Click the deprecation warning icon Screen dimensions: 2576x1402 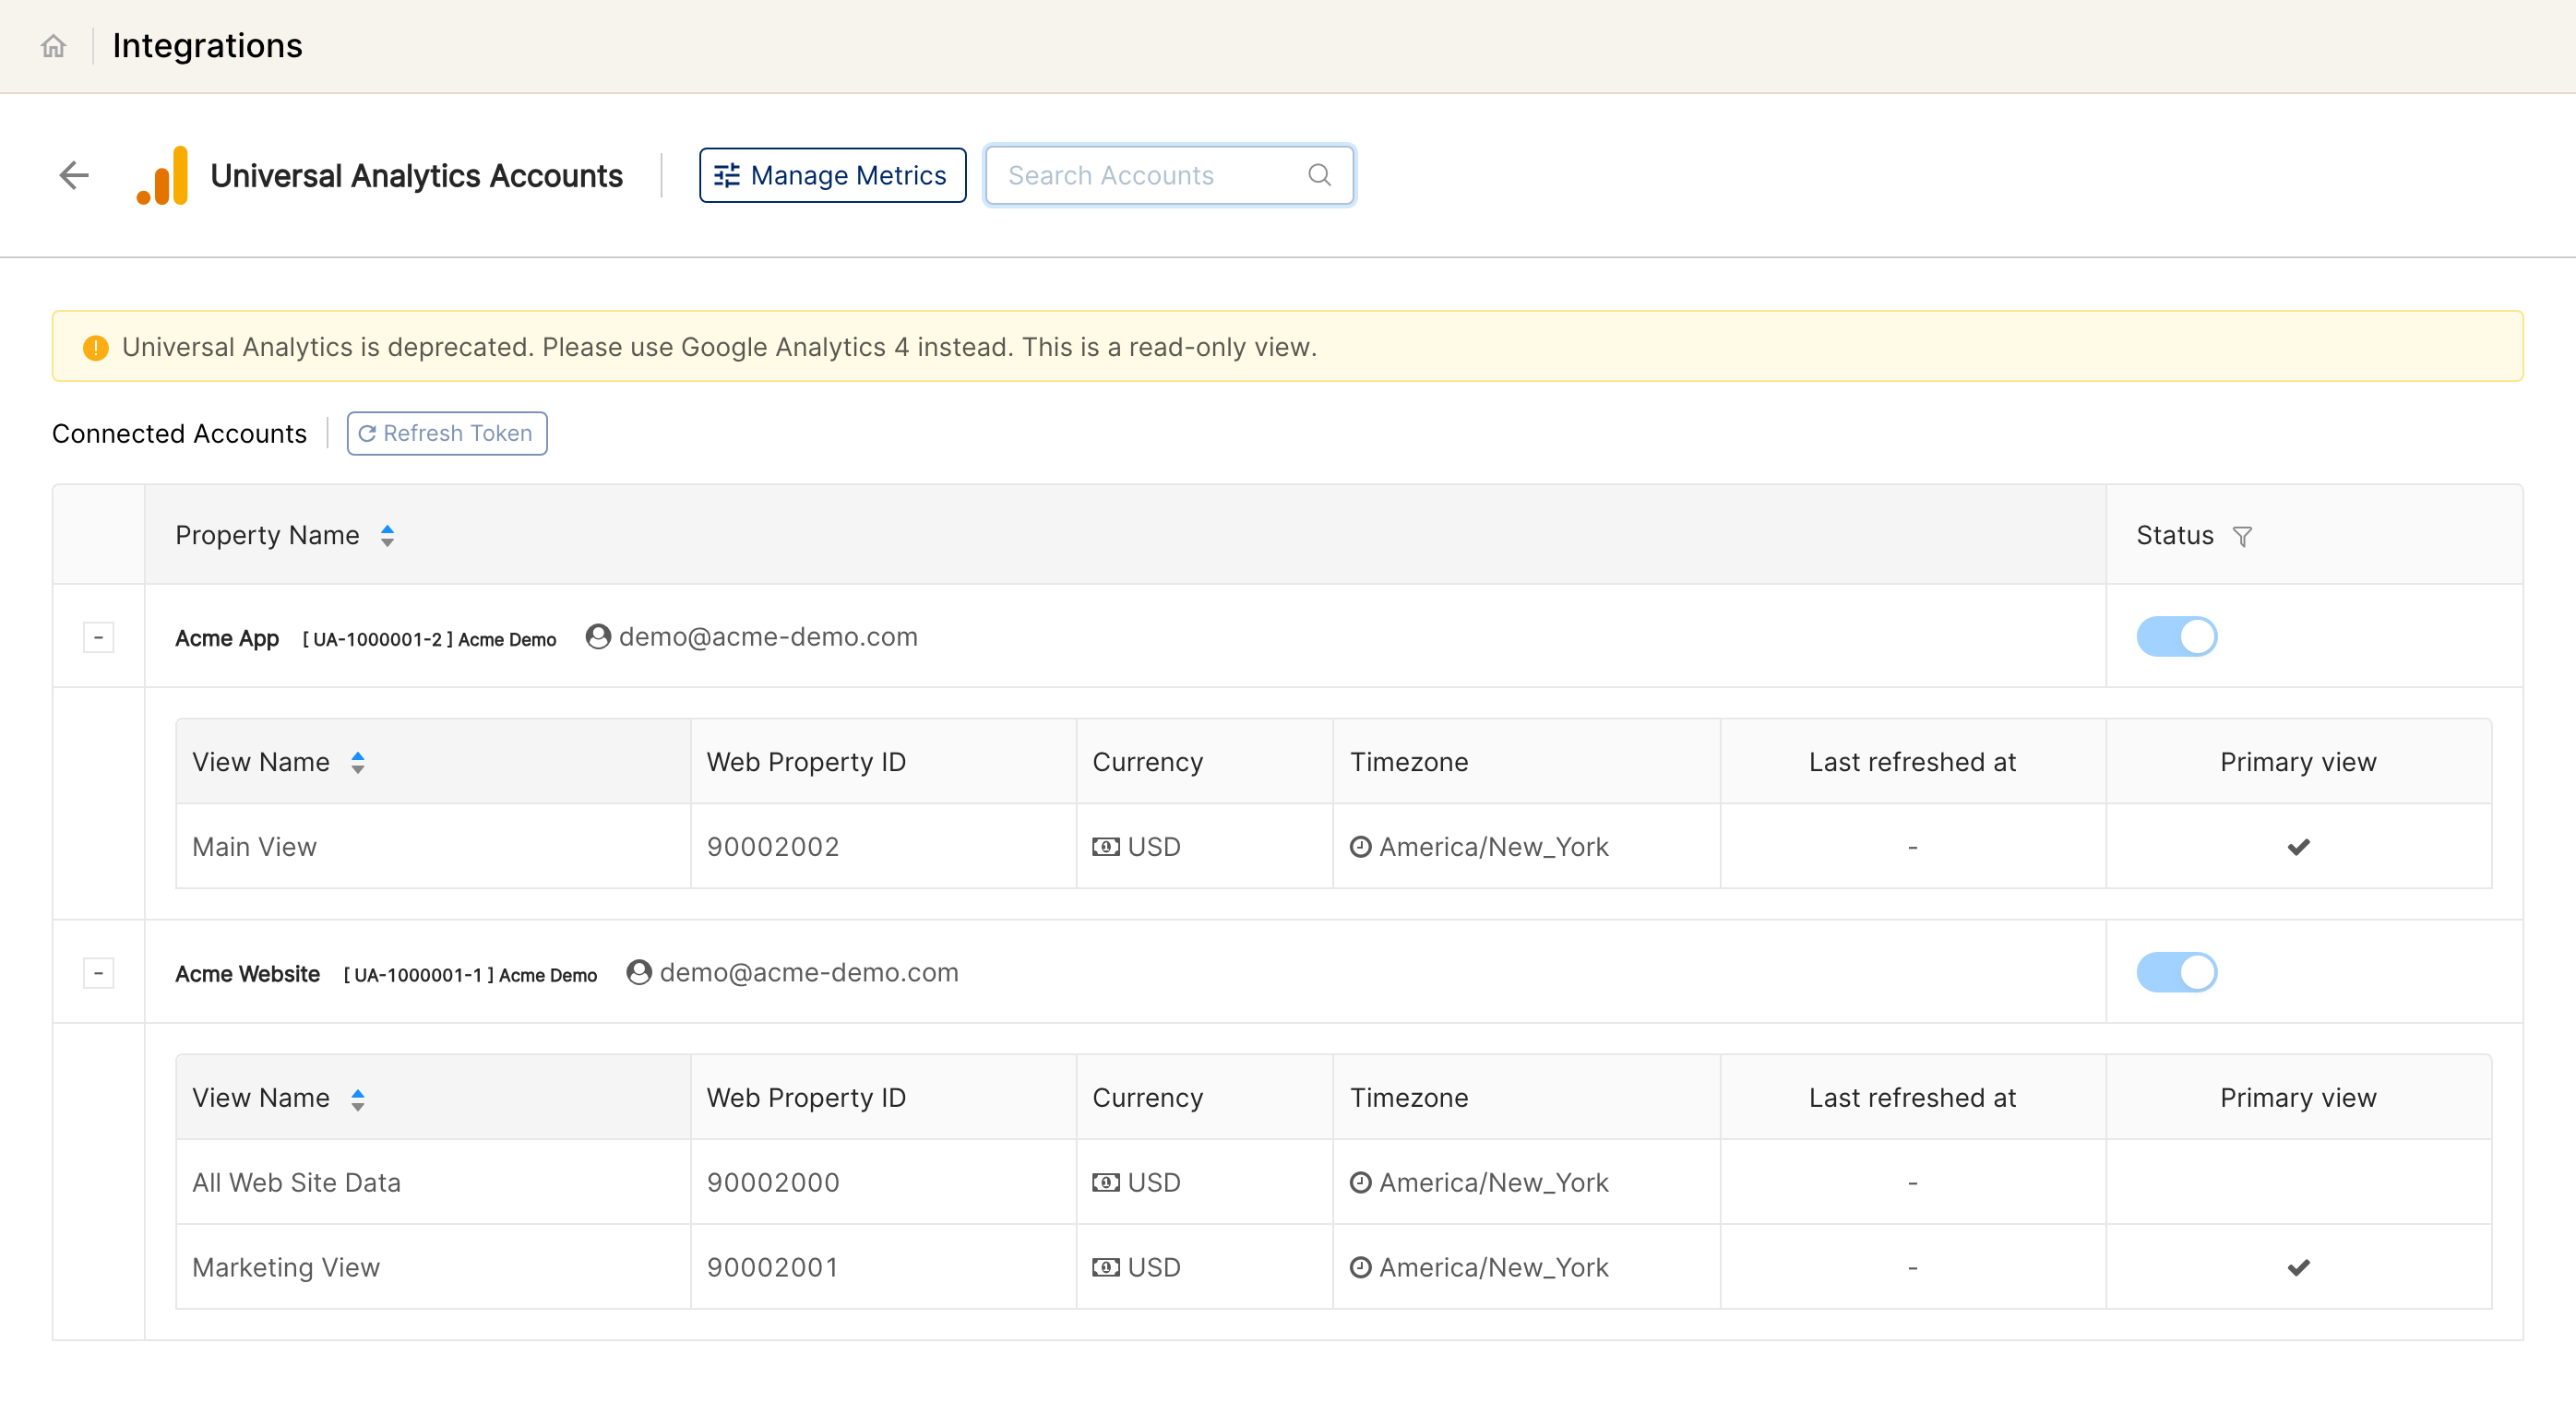(95, 347)
